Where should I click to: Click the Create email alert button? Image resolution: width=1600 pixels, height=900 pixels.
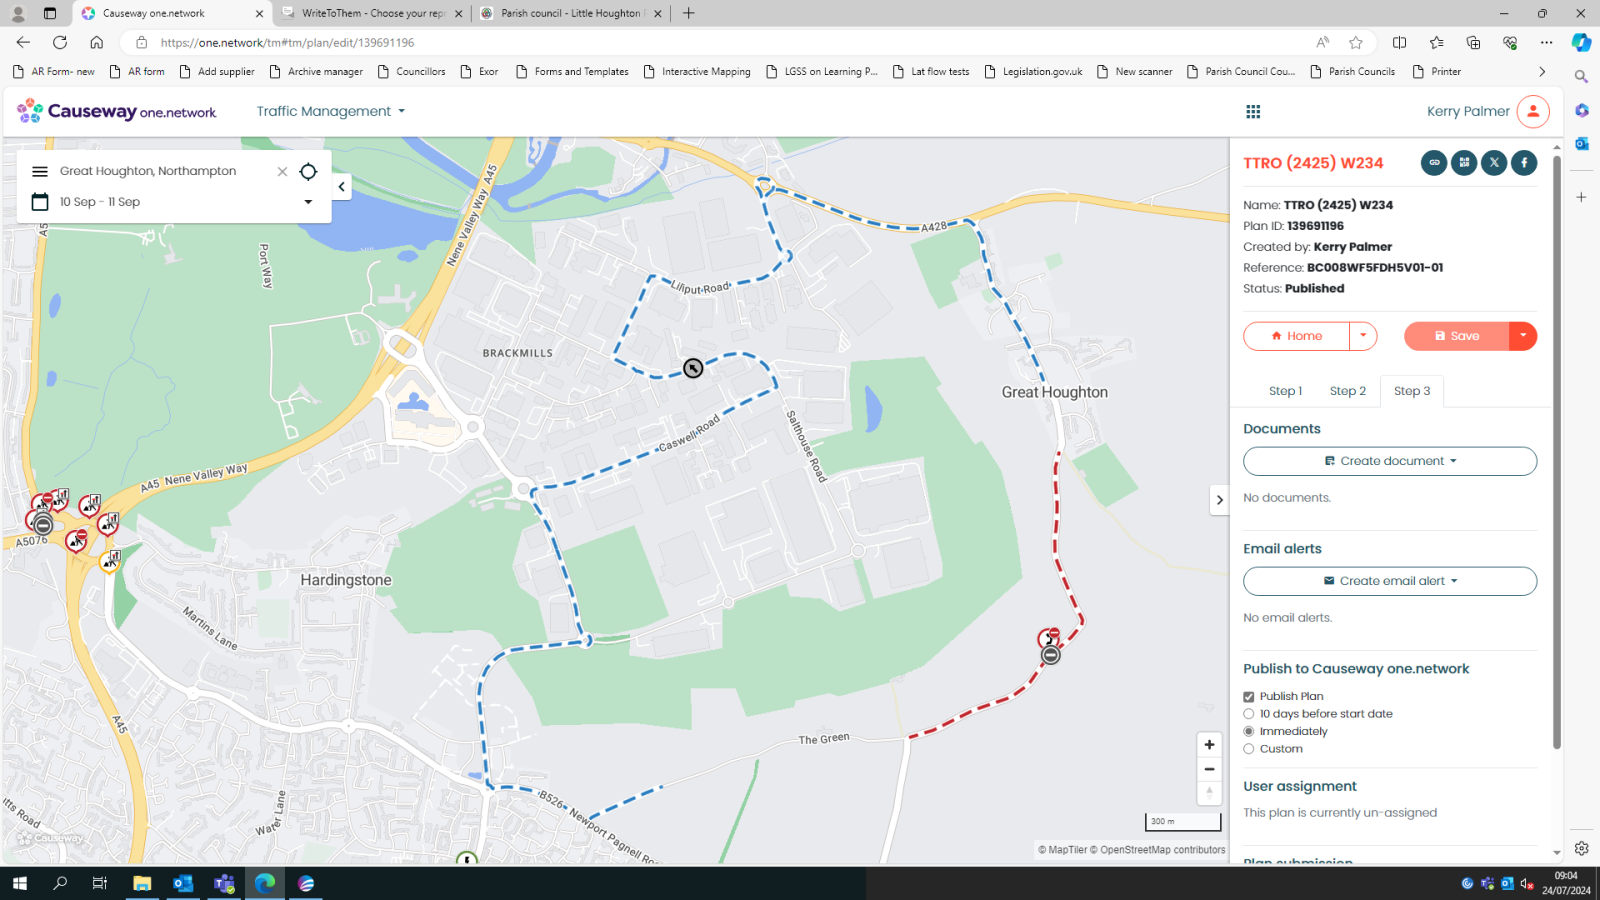coord(1389,581)
